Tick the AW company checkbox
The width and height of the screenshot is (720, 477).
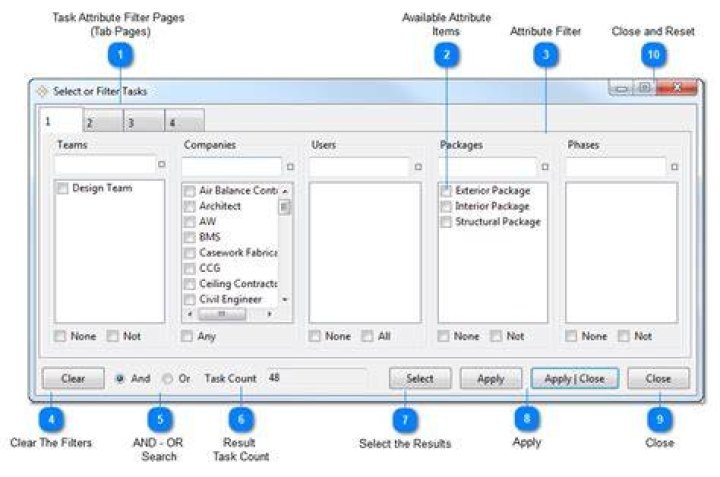(189, 222)
